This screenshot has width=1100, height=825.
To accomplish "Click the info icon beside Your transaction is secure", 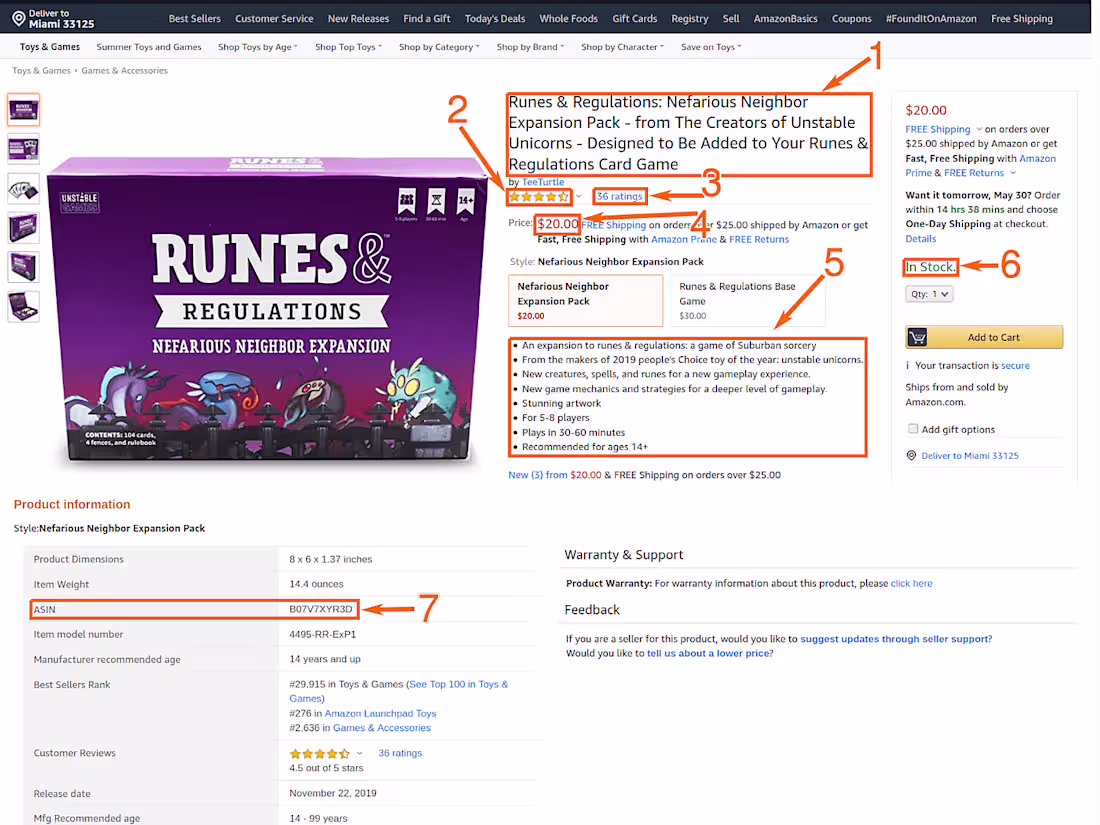I will (x=907, y=365).
